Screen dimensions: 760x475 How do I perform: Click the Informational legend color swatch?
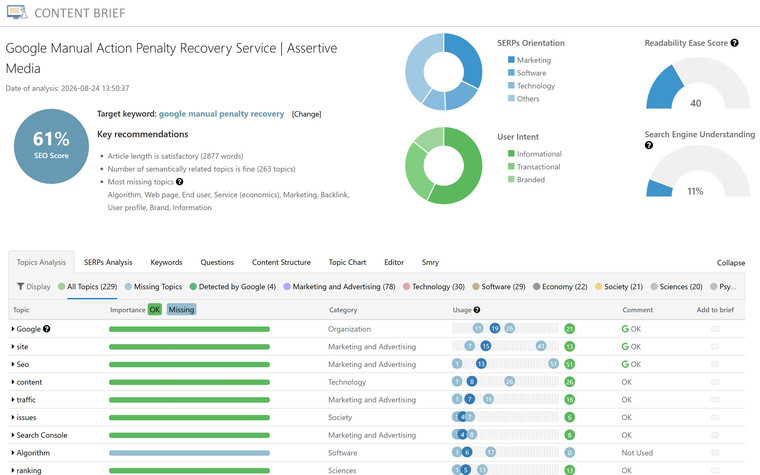click(x=511, y=154)
